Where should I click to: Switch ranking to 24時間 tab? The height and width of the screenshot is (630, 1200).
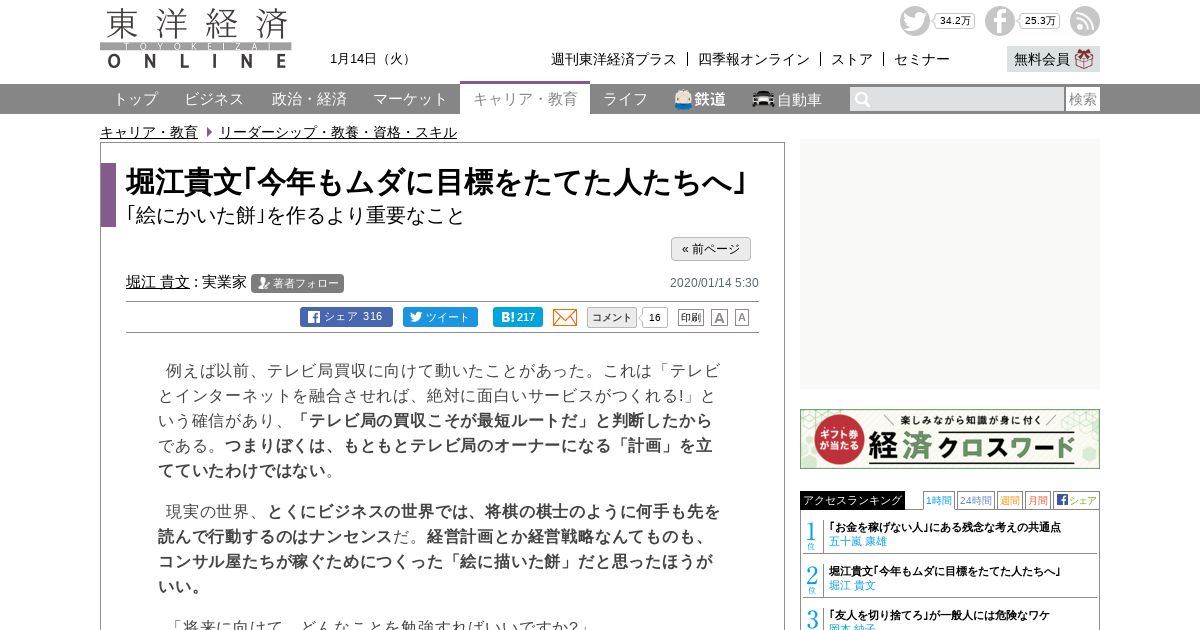(976, 500)
